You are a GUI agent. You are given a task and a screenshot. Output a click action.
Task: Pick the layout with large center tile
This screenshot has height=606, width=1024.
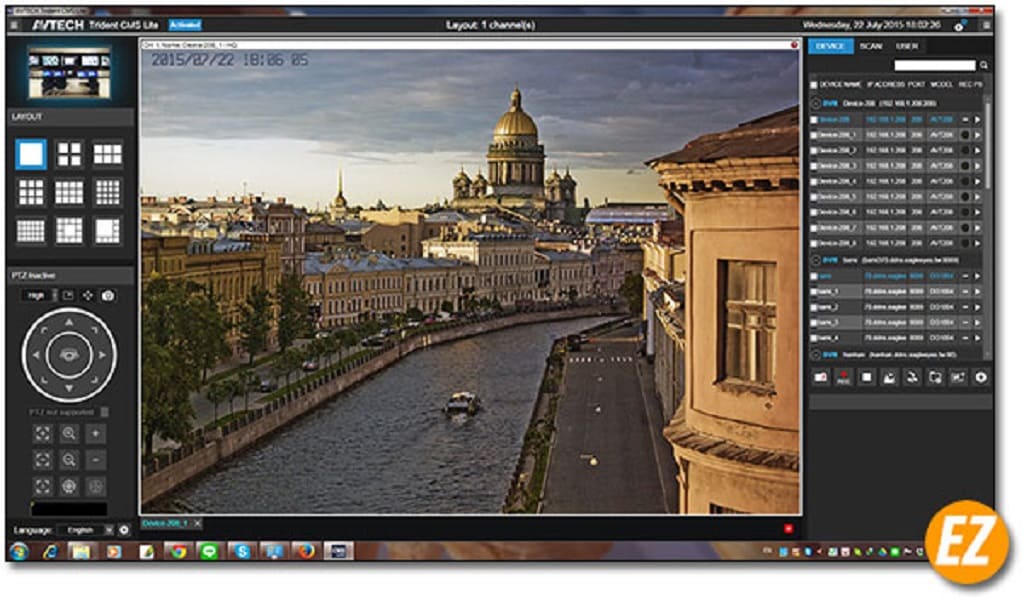pyautogui.click(x=69, y=231)
